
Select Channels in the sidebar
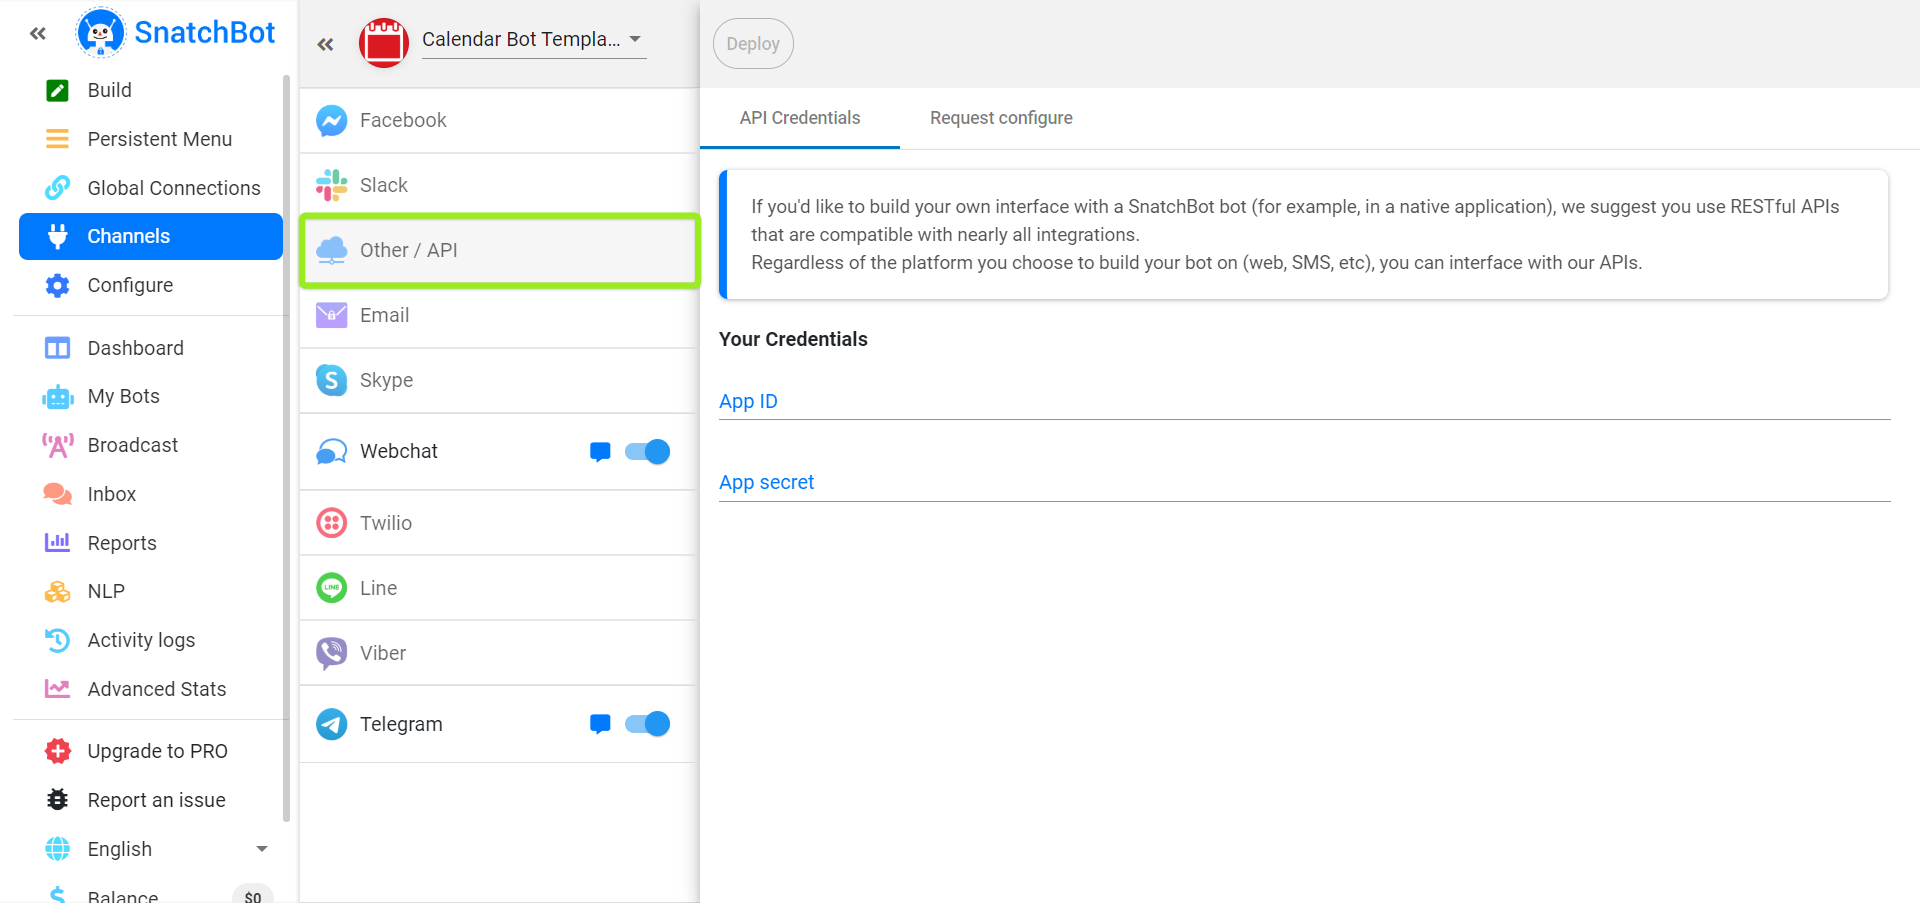[151, 236]
